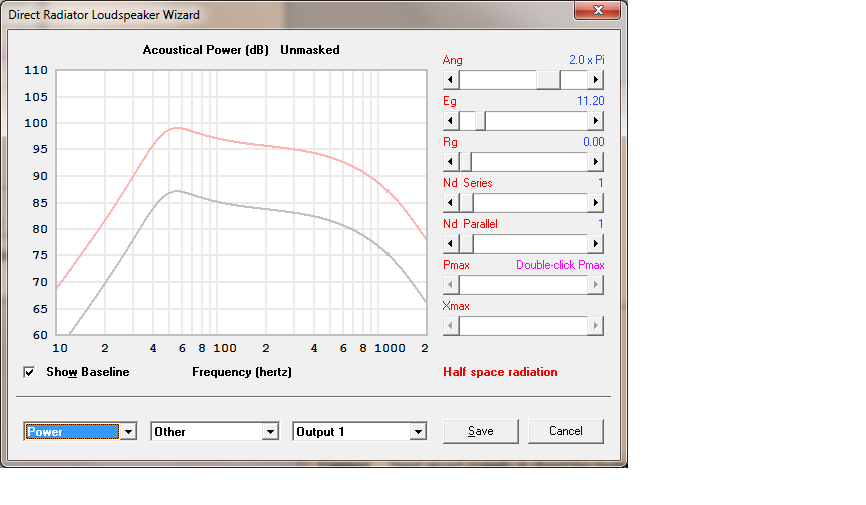The image size is (866, 505).
Task: Click the Show Baseline label text
Action: (88, 372)
